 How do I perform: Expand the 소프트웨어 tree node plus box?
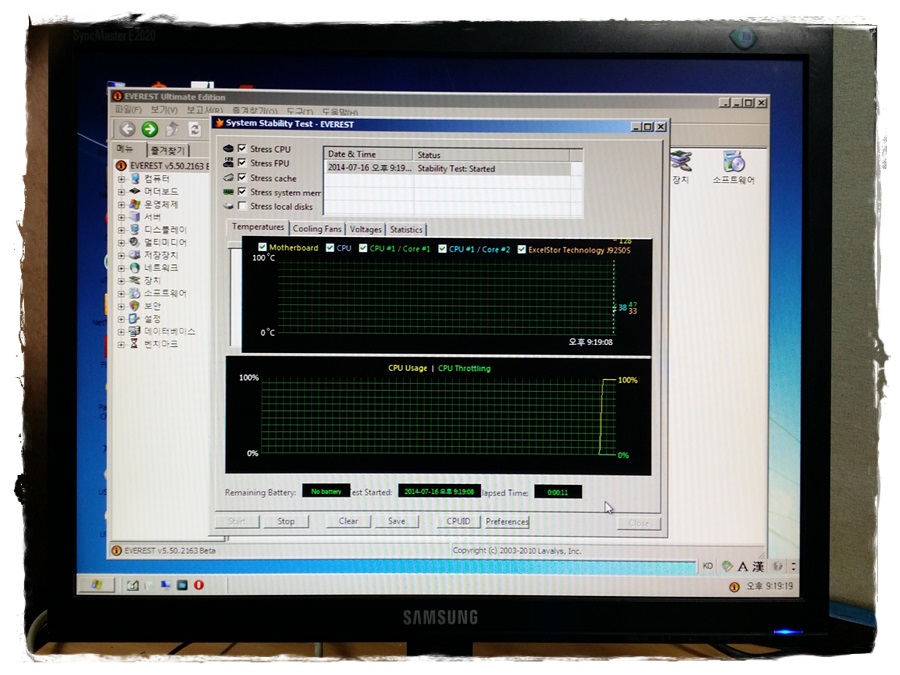pos(121,294)
